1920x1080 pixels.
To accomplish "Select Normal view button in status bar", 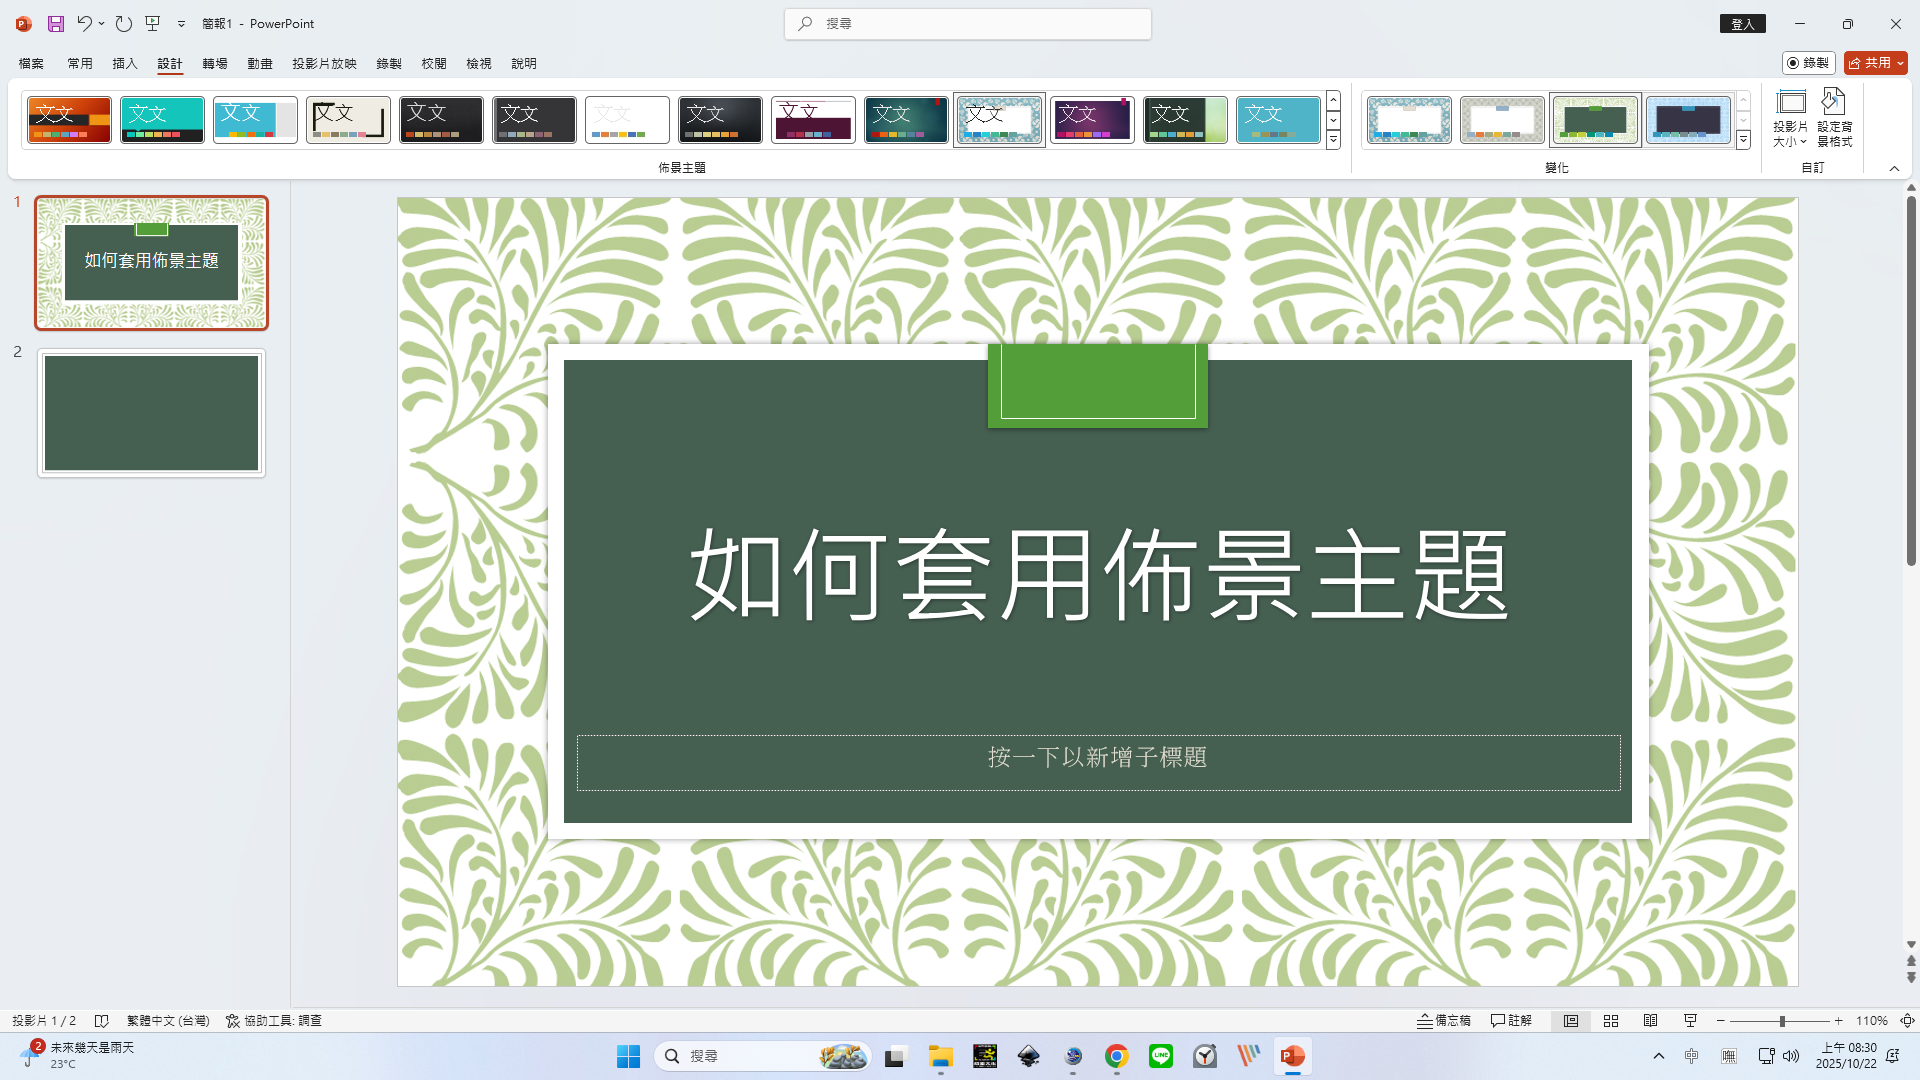I will pyautogui.click(x=1571, y=1020).
